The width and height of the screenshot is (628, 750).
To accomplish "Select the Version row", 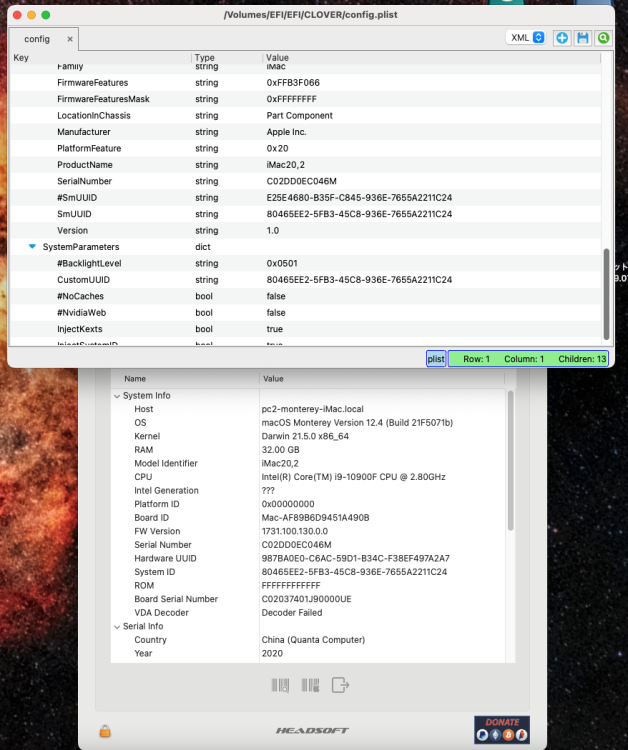I will pyautogui.click(x=306, y=231).
